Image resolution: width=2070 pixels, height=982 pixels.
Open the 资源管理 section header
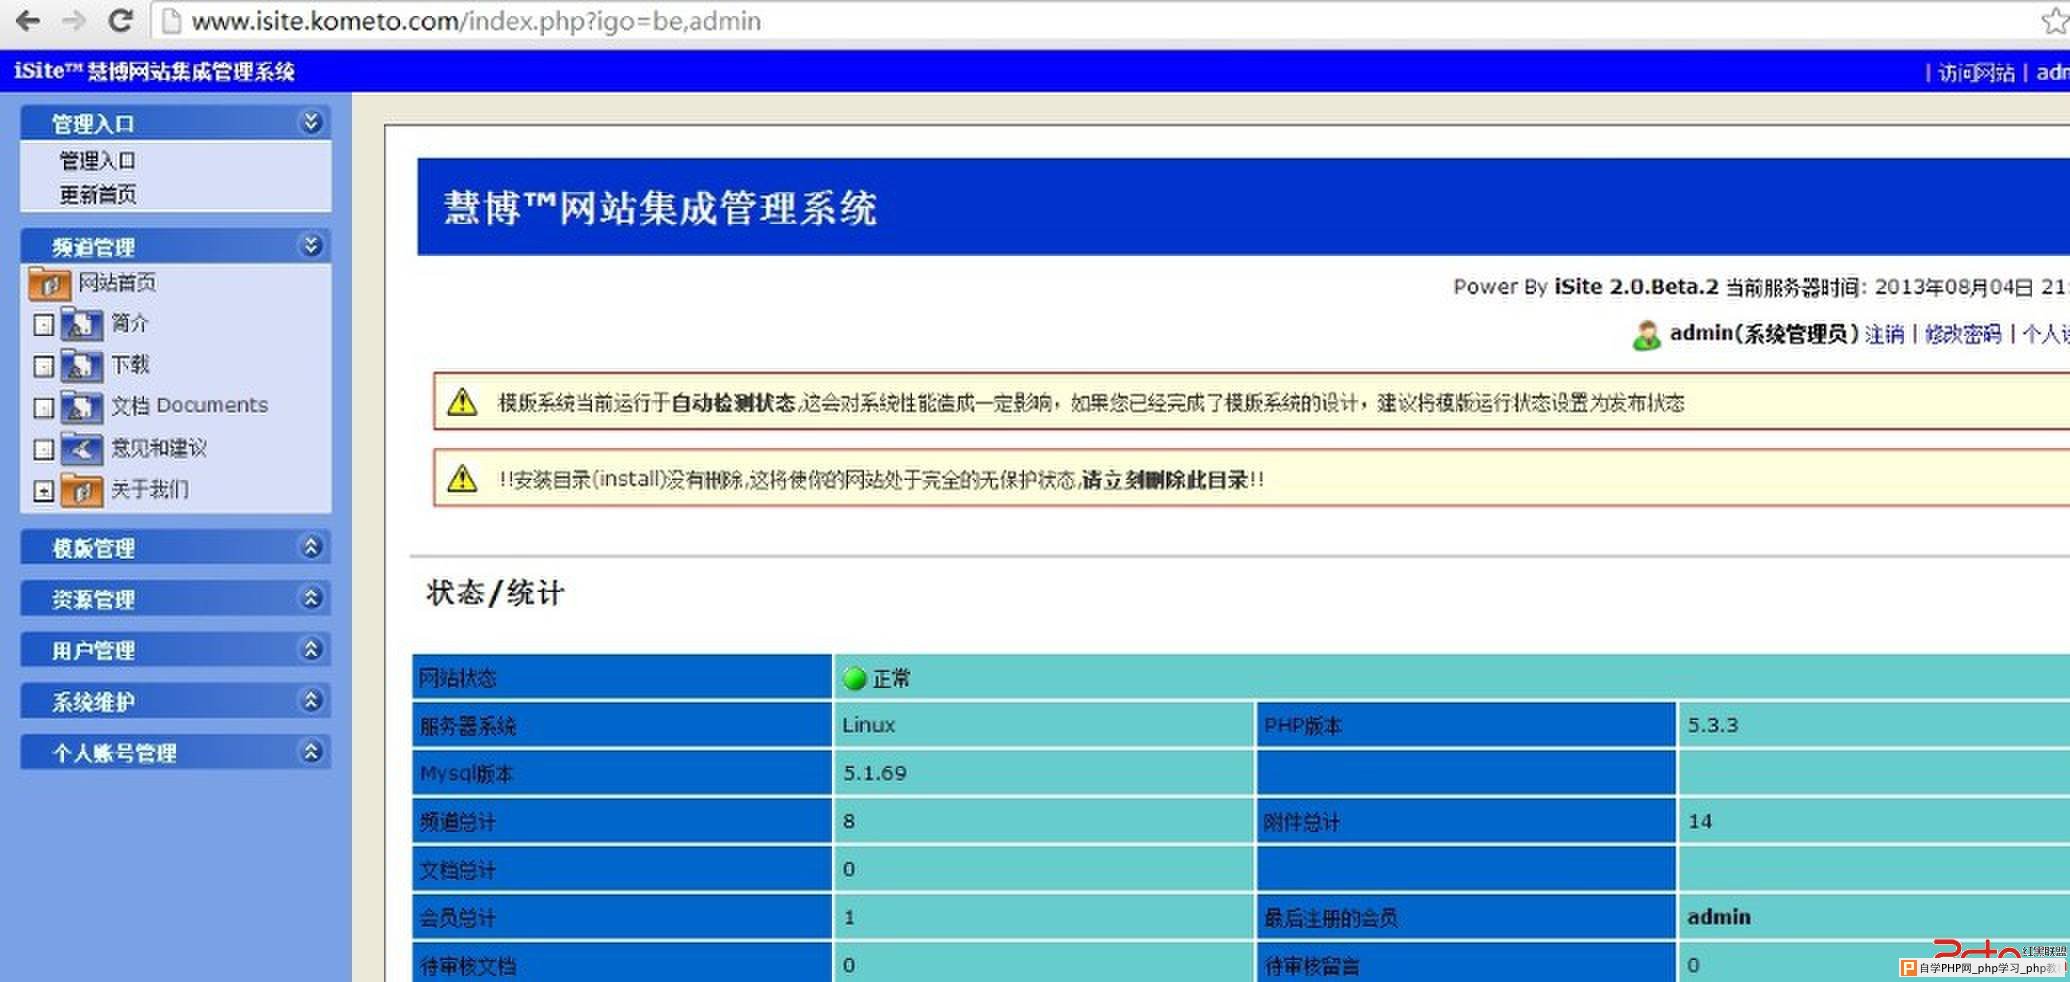[176, 599]
